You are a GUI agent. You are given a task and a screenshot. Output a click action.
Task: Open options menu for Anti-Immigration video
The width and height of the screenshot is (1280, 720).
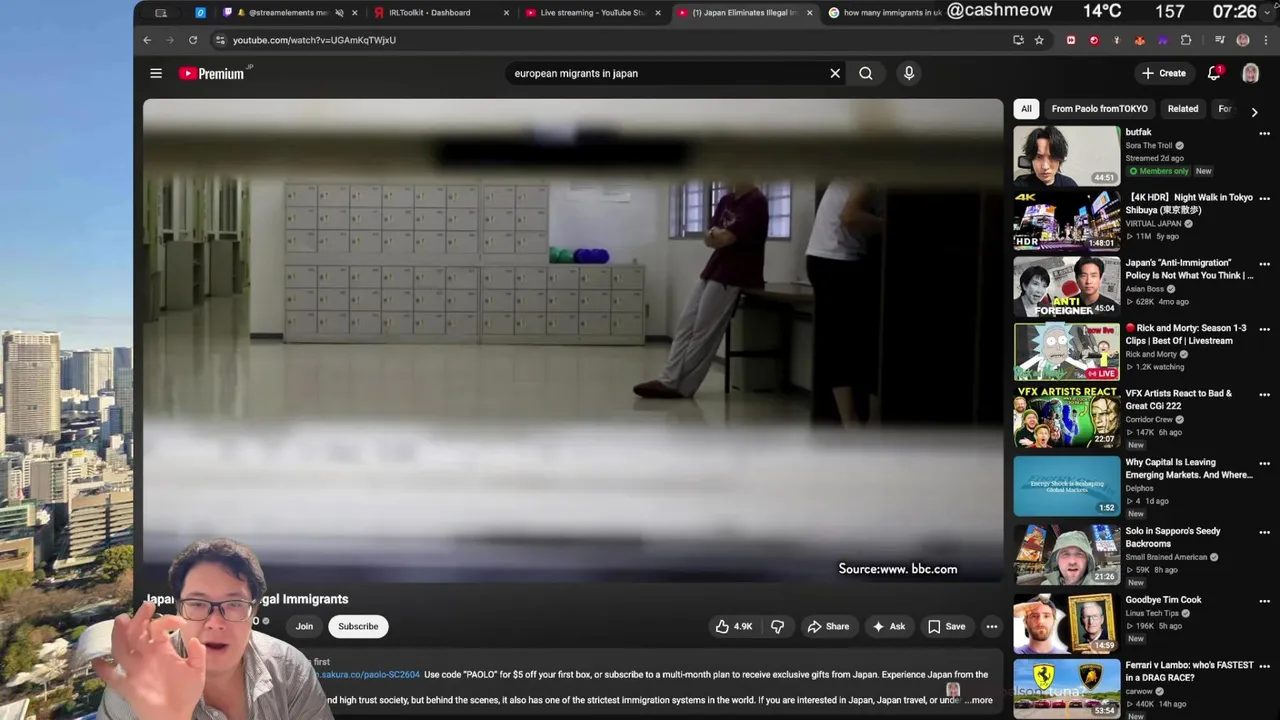pyautogui.click(x=1264, y=264)
